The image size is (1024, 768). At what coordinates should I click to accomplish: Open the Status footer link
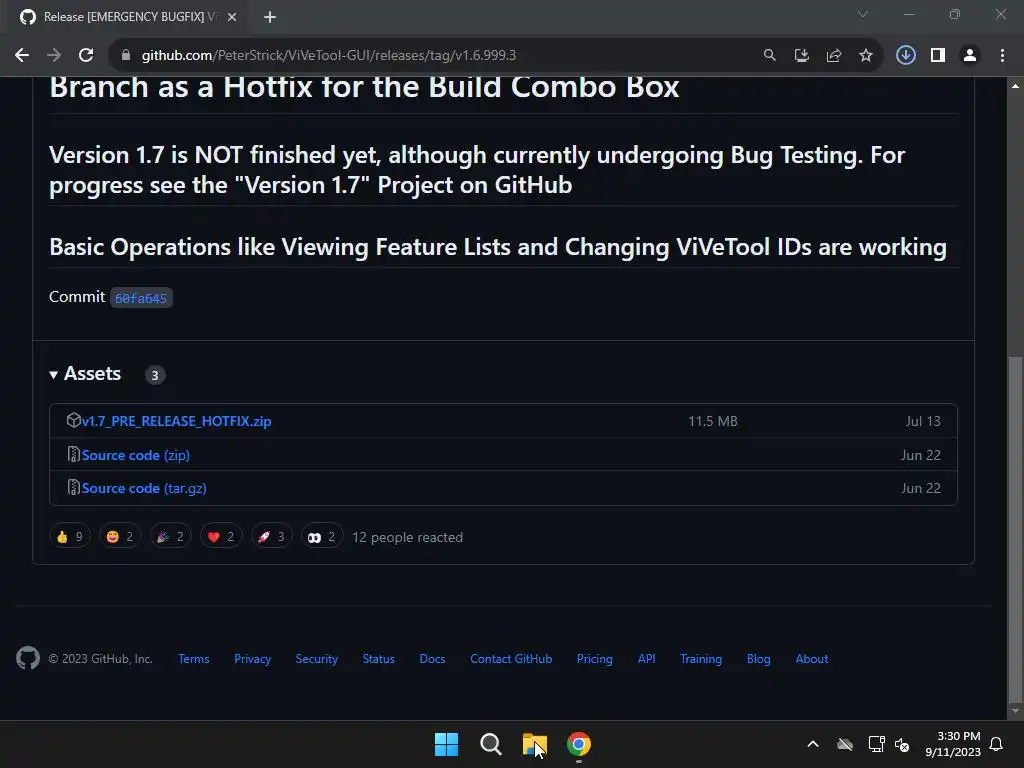(379, 659)
